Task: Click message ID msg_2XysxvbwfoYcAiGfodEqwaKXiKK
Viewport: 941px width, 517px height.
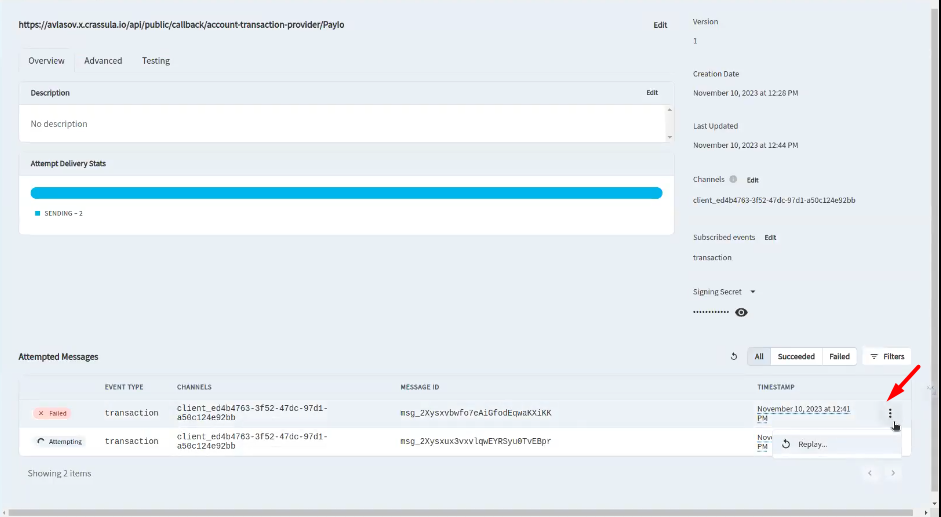Action: click(x=476, y=413)
